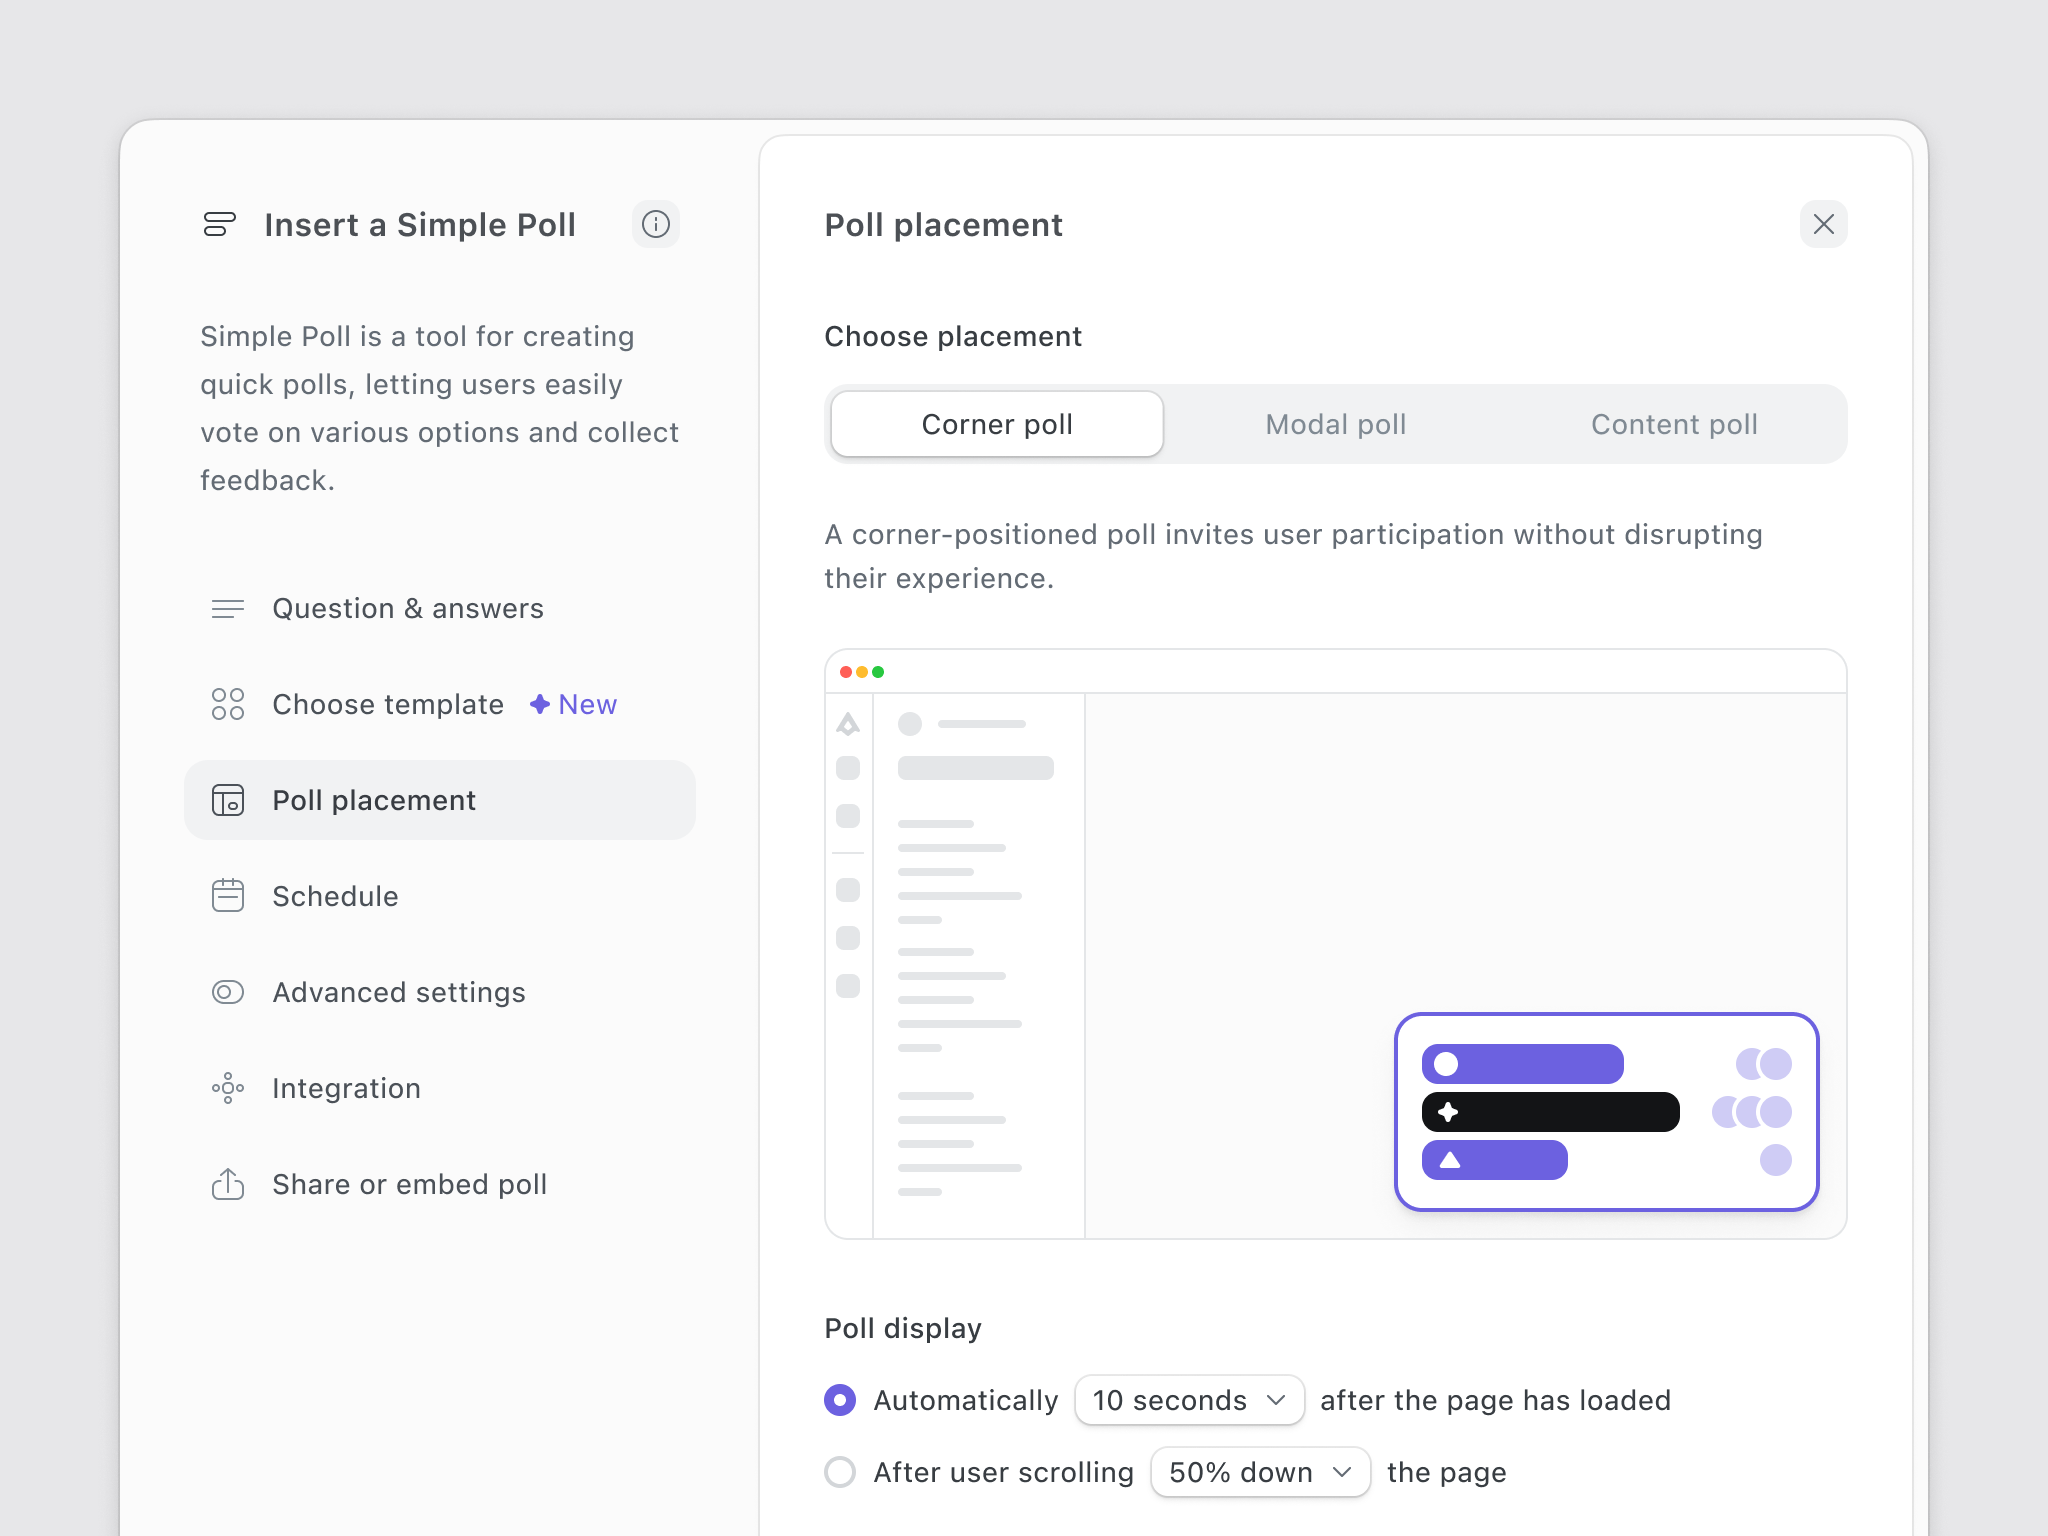This screenshot has width=2048, height=1536.
Task: Click the Advanced settings eye icon
Action: pos(227,991)
